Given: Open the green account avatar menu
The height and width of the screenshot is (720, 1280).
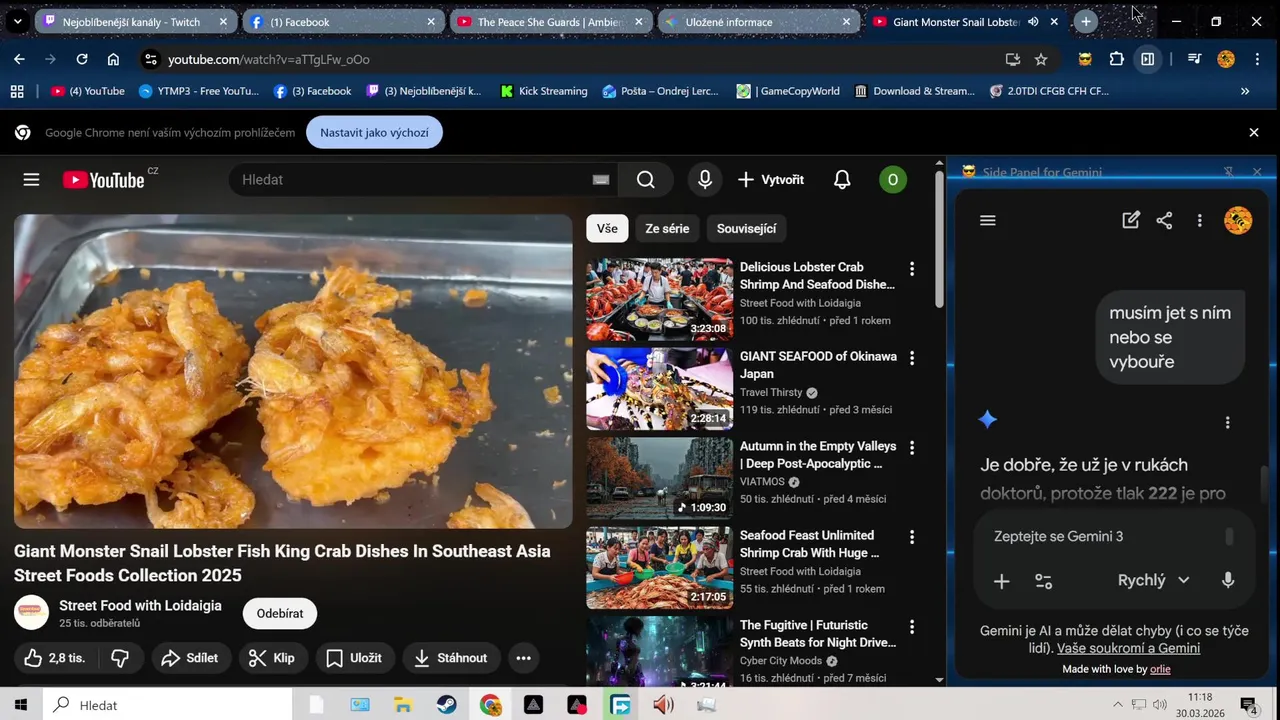Looking at the screenshot, I should [x=892, y=180].
